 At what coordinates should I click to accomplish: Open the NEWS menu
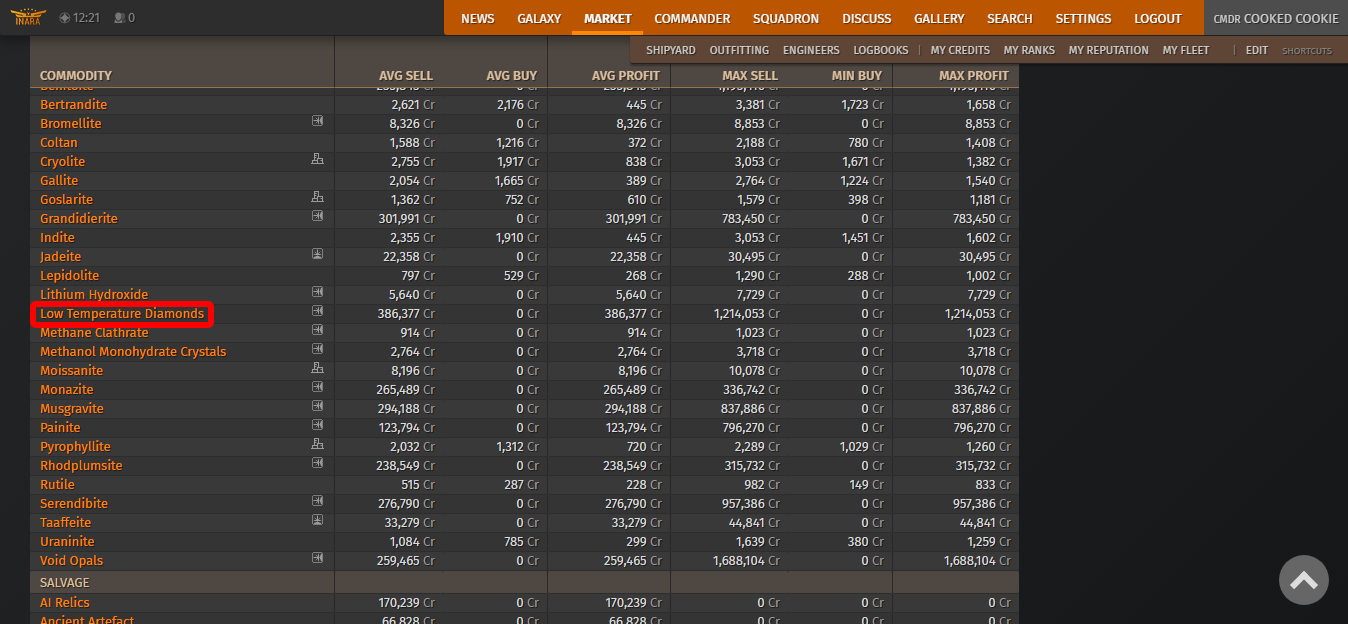478,18
